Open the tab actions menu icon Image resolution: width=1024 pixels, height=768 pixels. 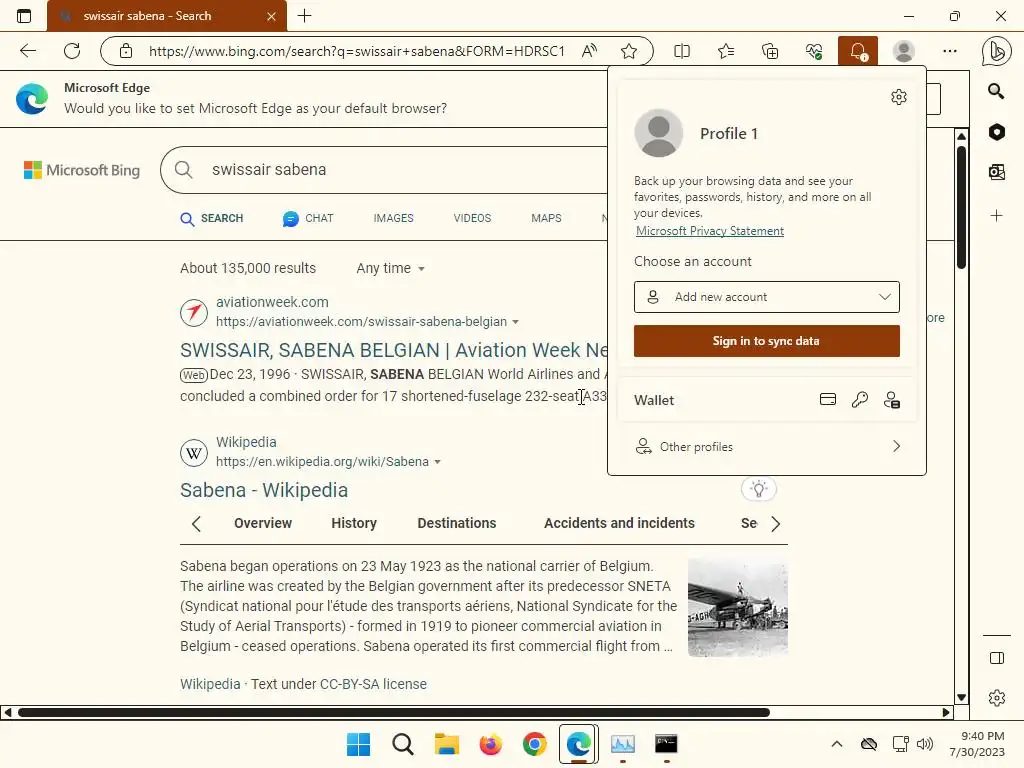point(24,16)
